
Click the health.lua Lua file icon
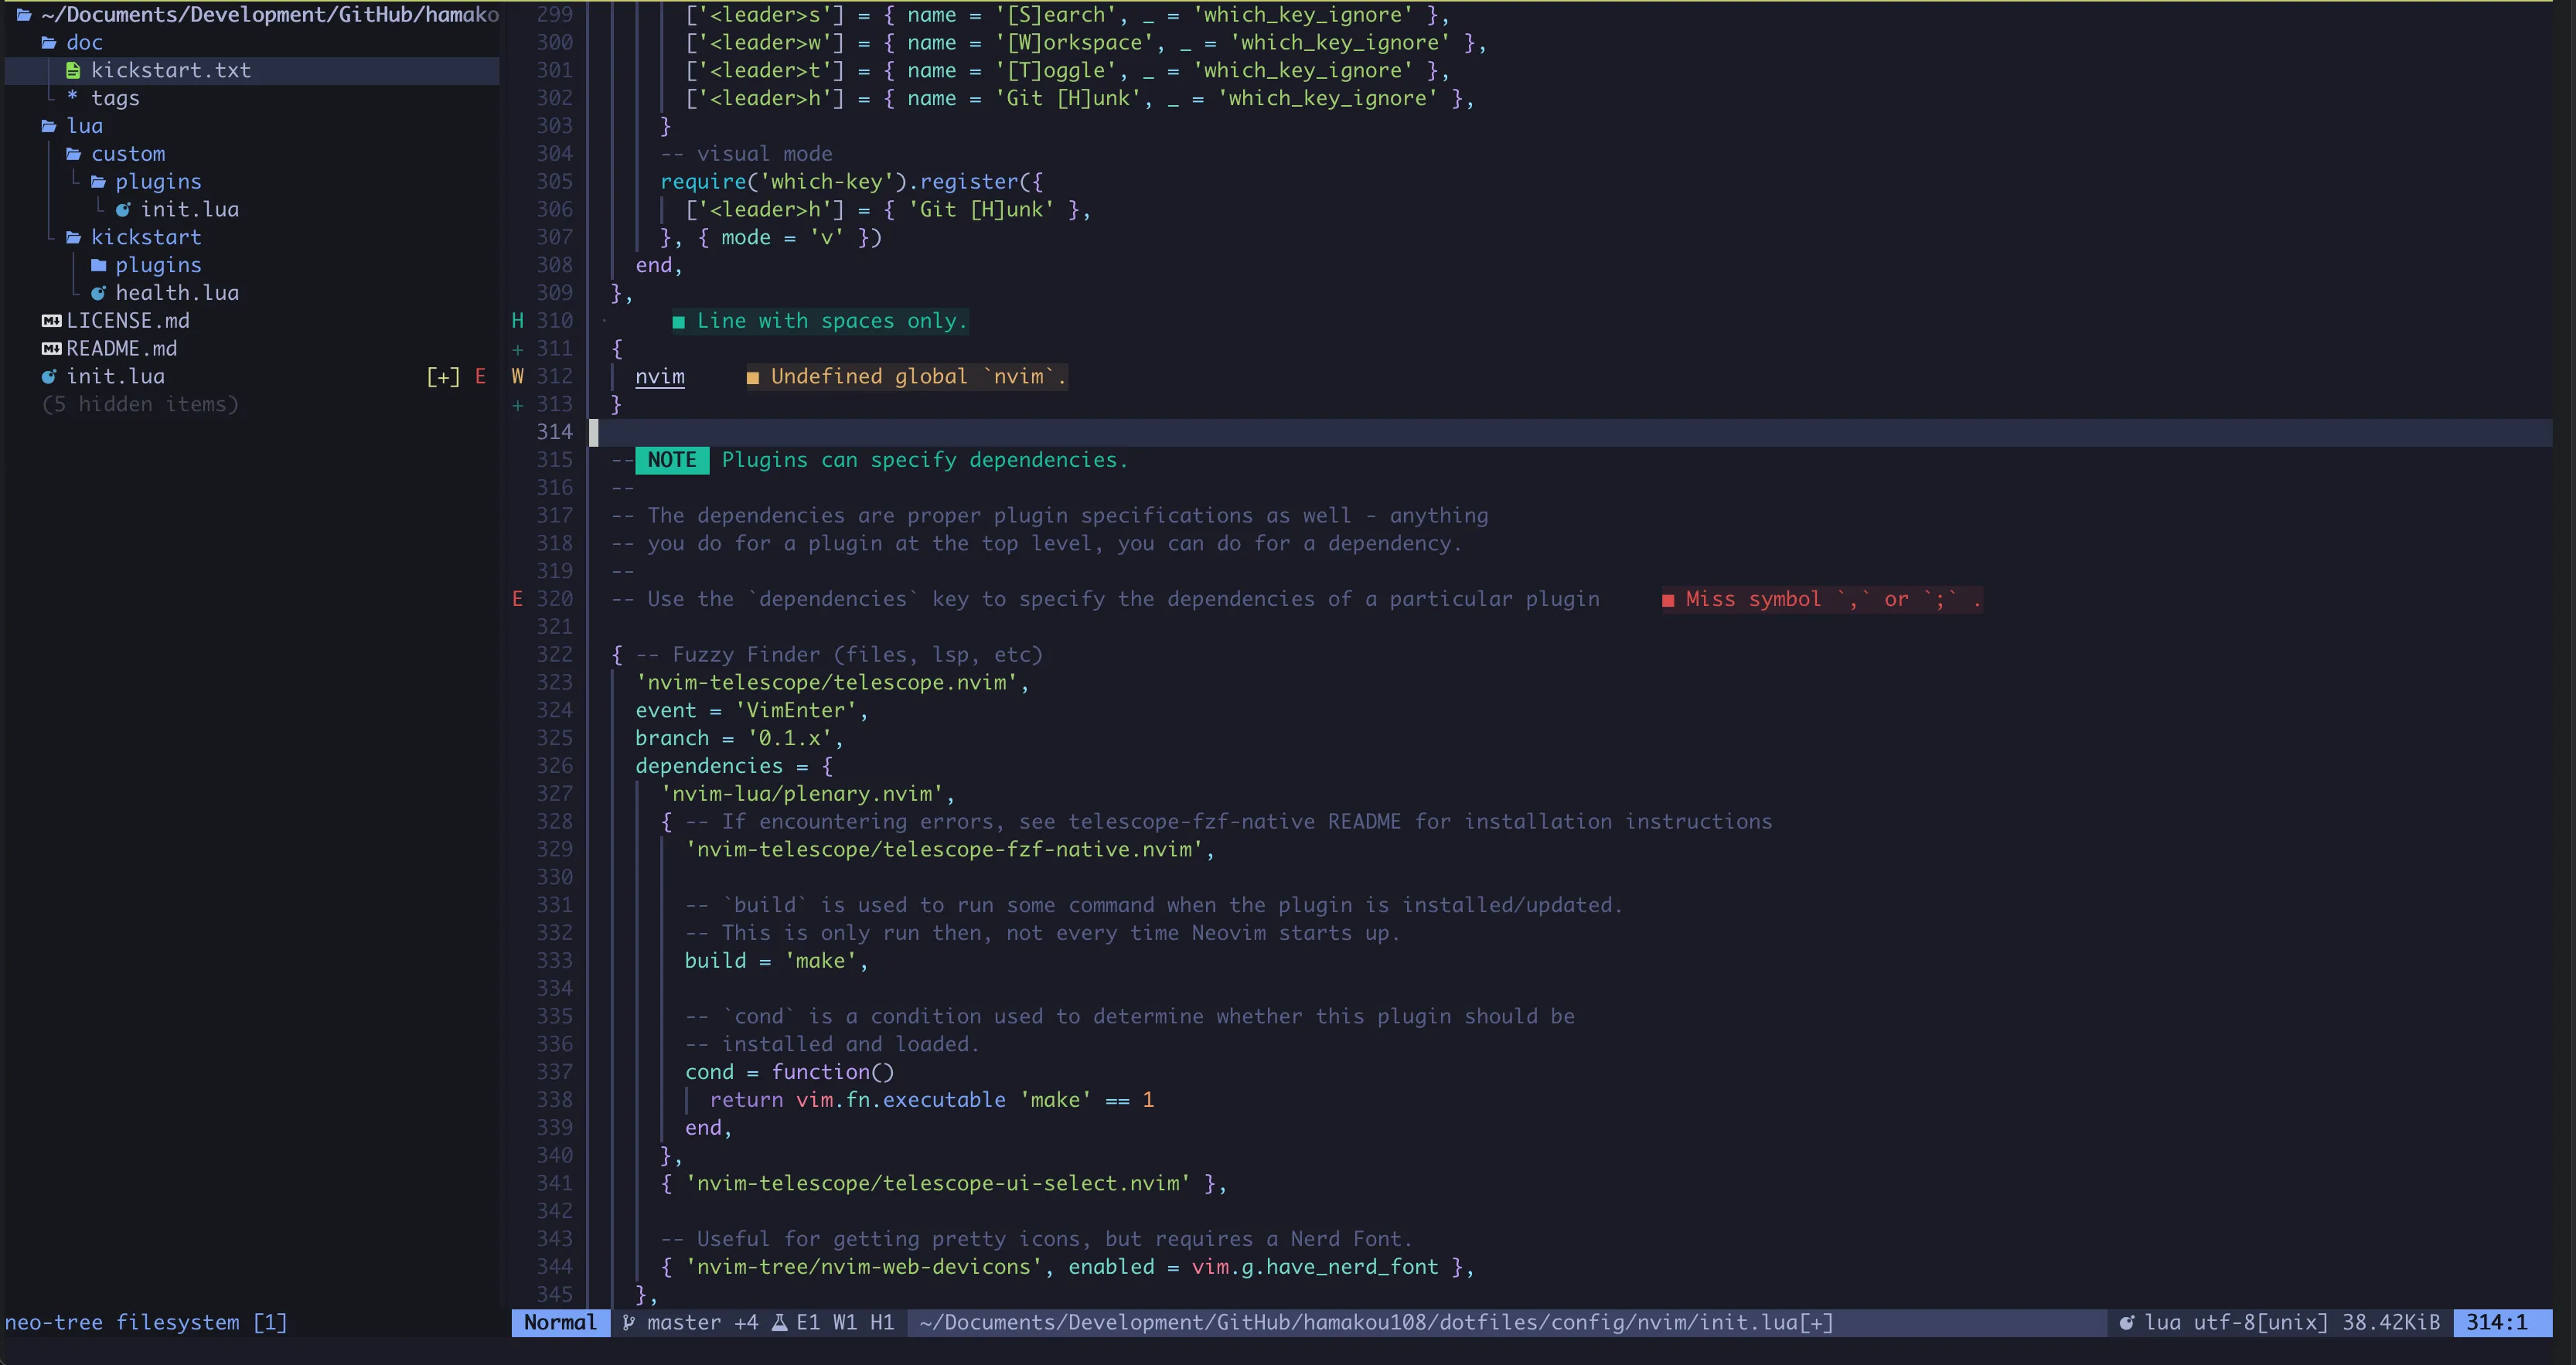[x=98, y=293]
